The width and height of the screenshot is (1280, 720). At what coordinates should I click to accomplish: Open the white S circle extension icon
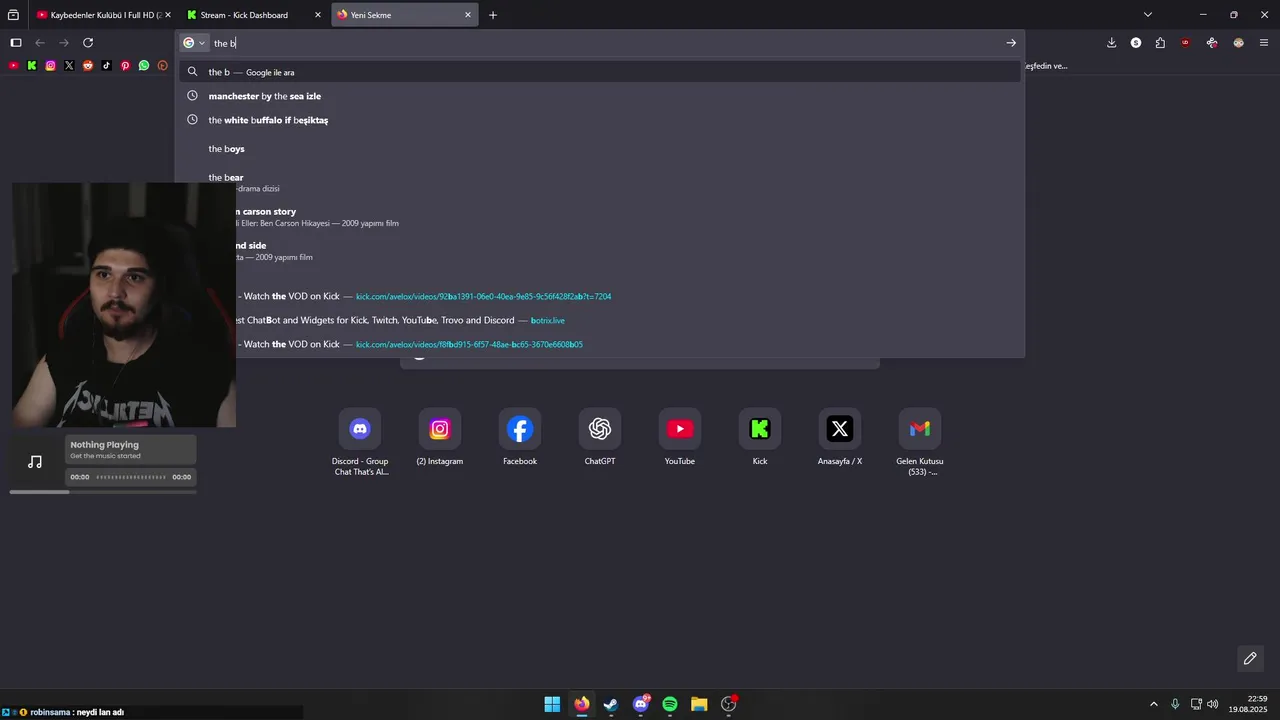click(x=1136, y=43)
